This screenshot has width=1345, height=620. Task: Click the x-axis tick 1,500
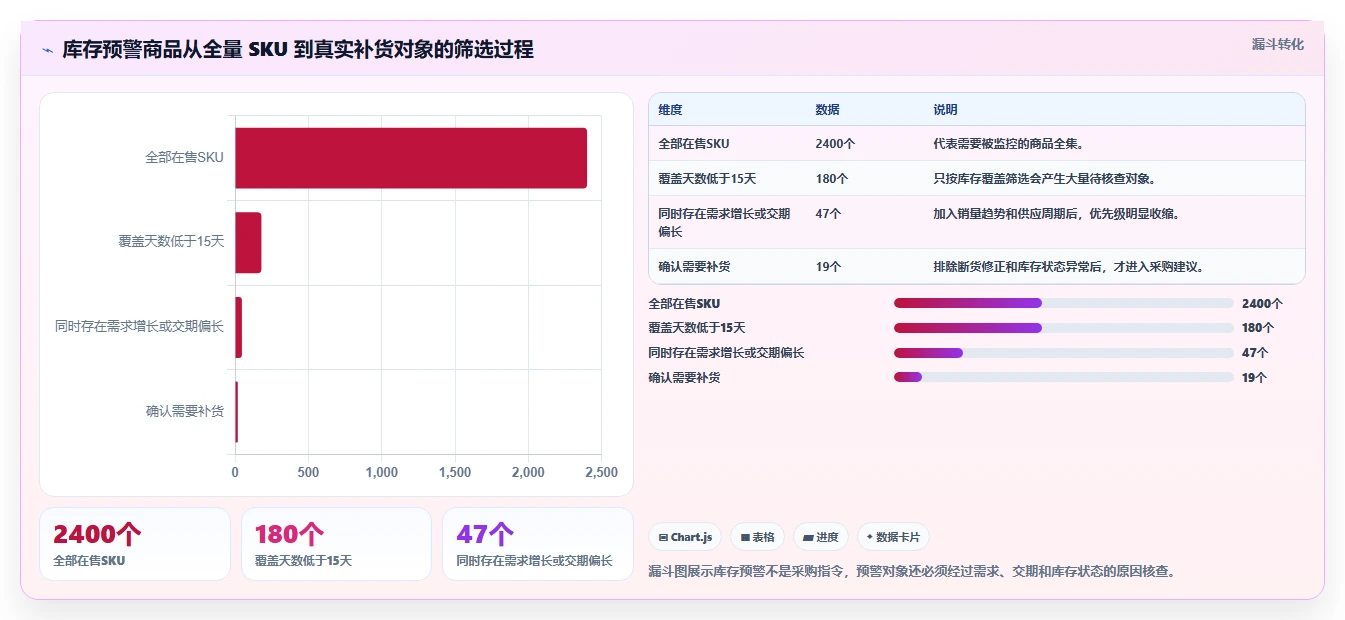point(455,472)
